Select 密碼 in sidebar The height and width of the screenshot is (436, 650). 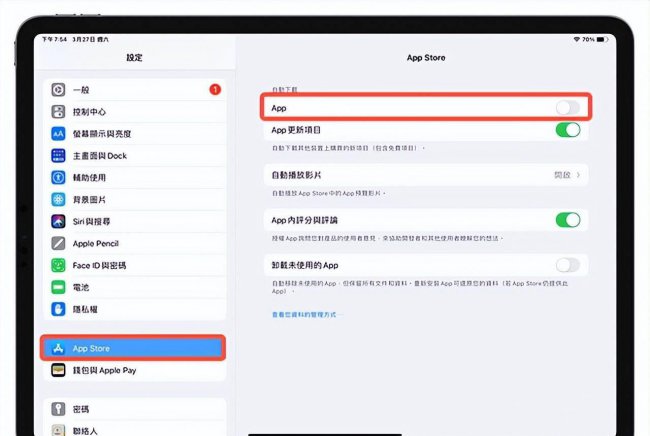coord(135,409)
